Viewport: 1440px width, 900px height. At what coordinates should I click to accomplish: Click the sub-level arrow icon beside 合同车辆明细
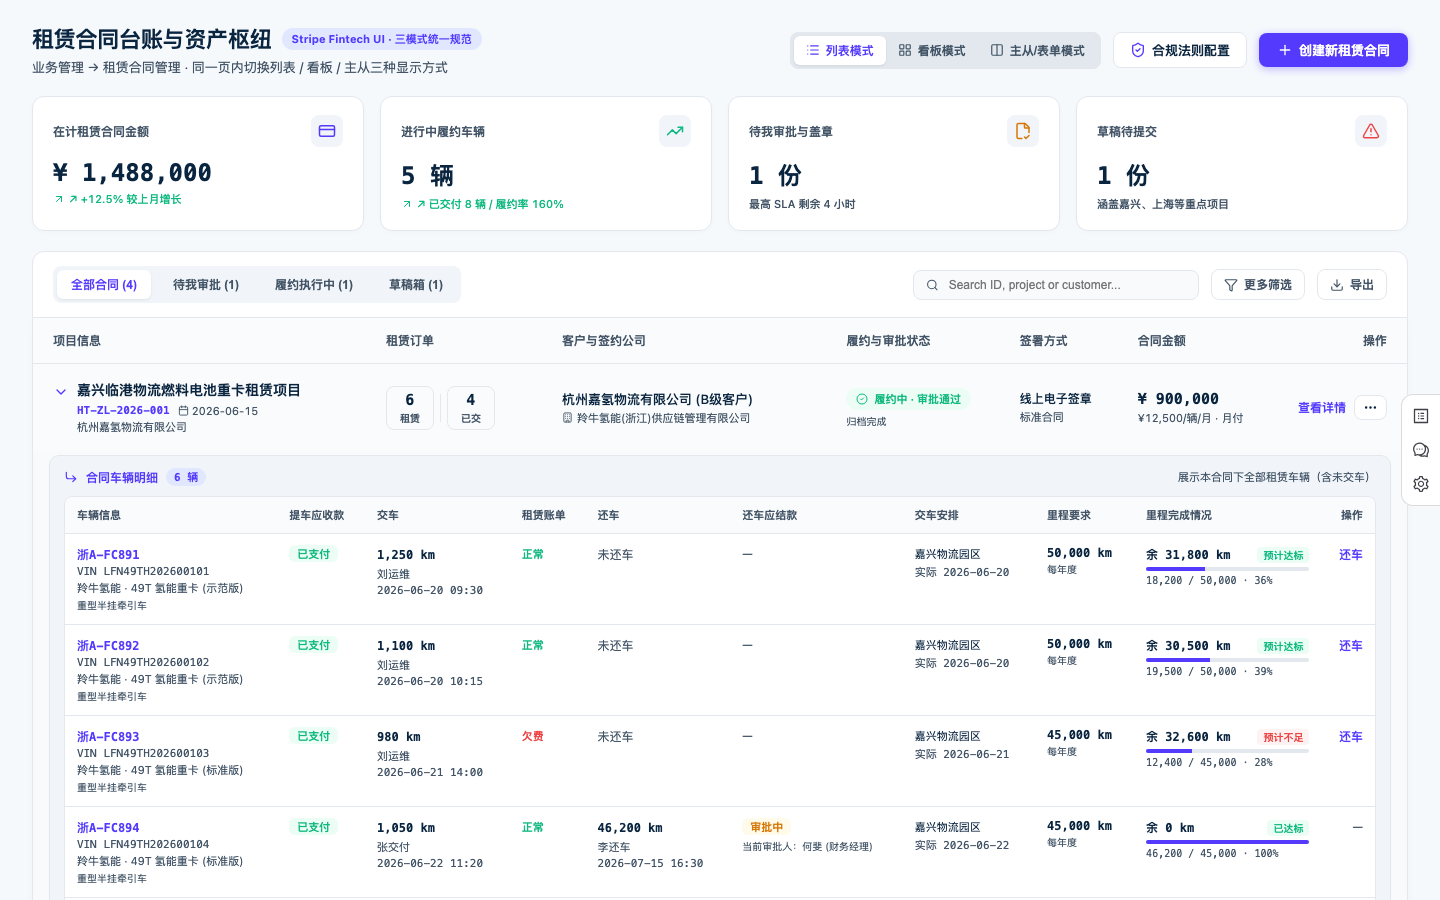coord(71,478)
